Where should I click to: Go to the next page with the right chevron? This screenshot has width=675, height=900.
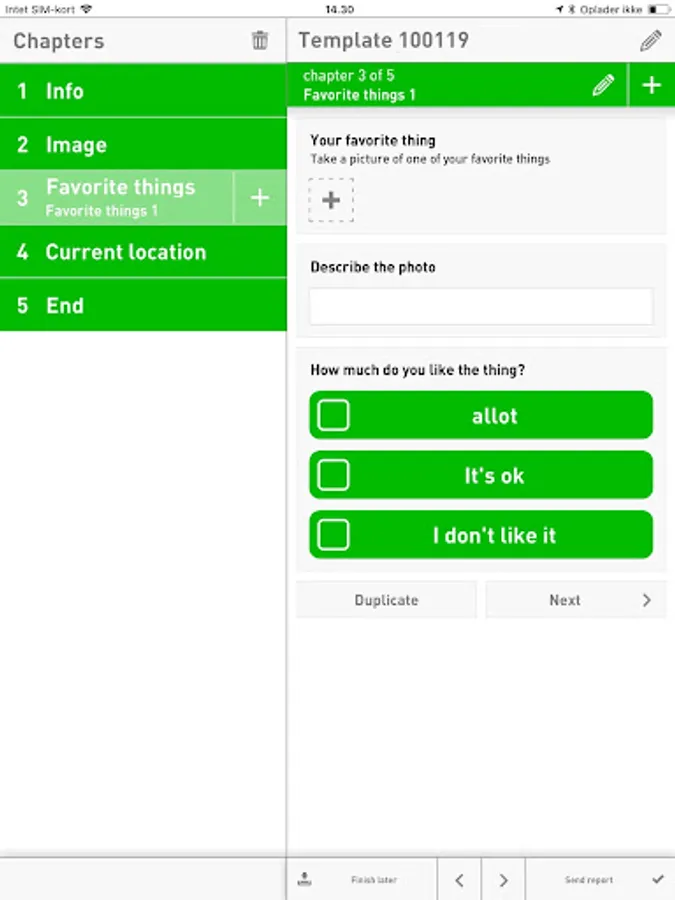[x=503, y=880]
